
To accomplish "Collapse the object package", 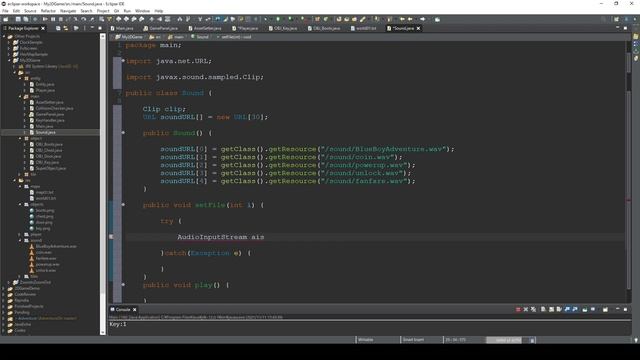I will [x=20, y=138].
